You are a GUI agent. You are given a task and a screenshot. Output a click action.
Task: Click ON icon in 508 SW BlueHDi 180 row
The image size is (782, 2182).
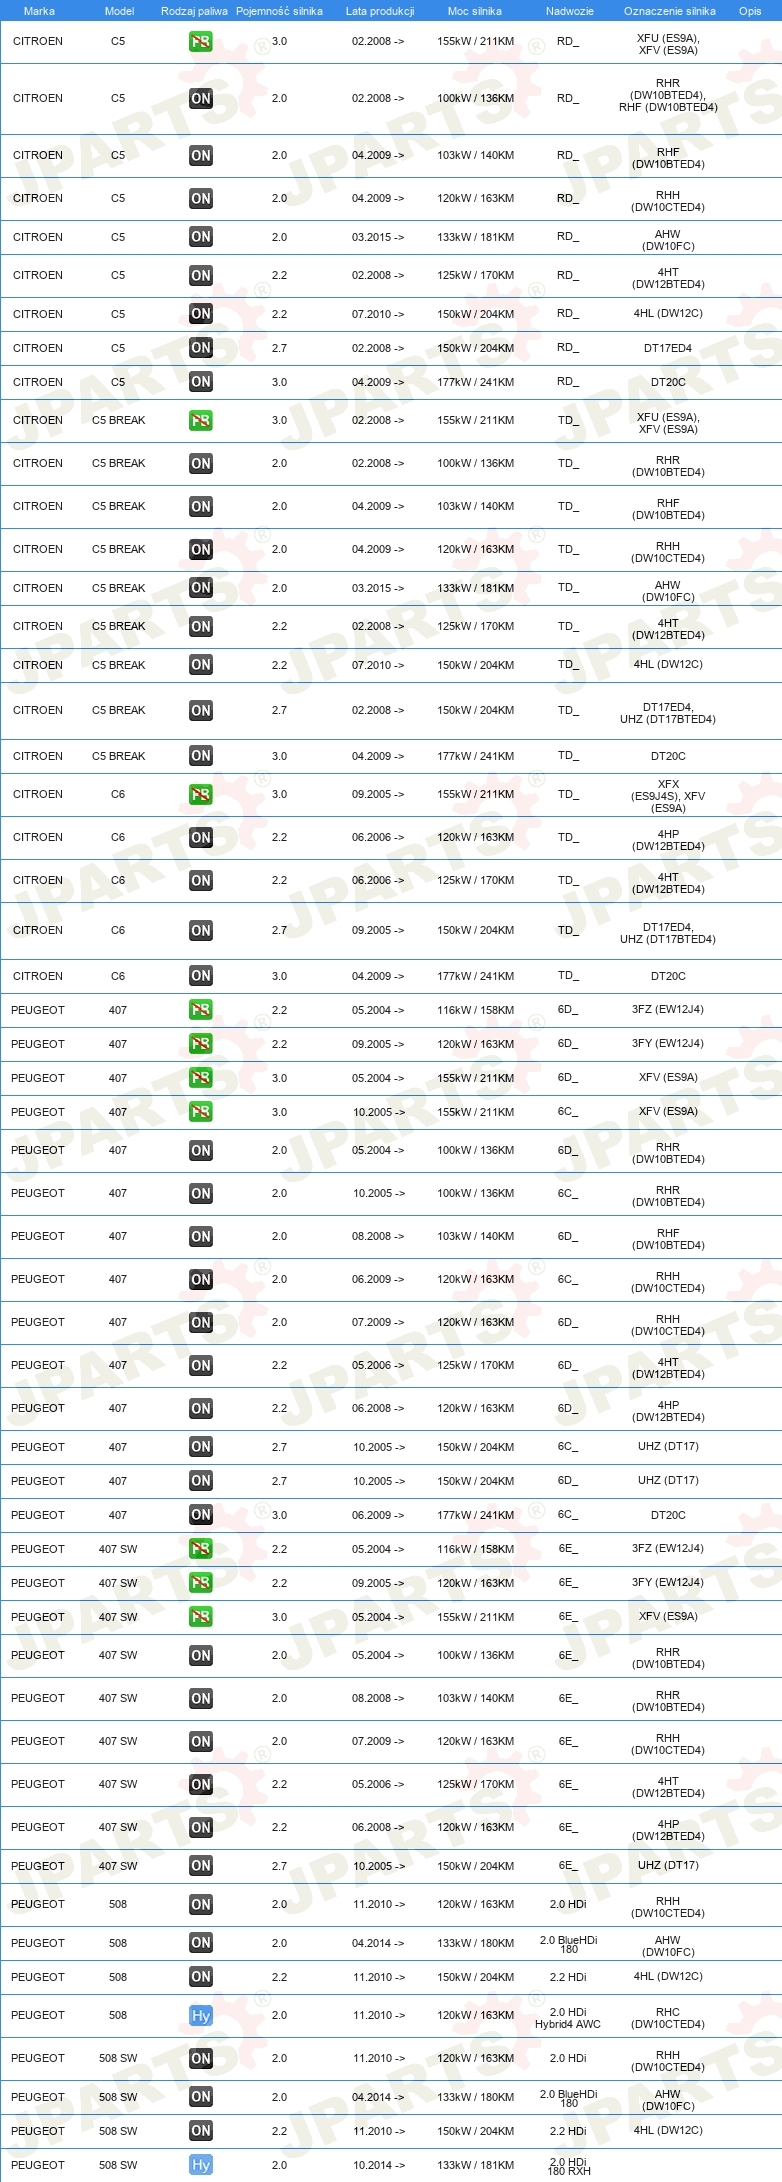click(x=201, y=2097)
